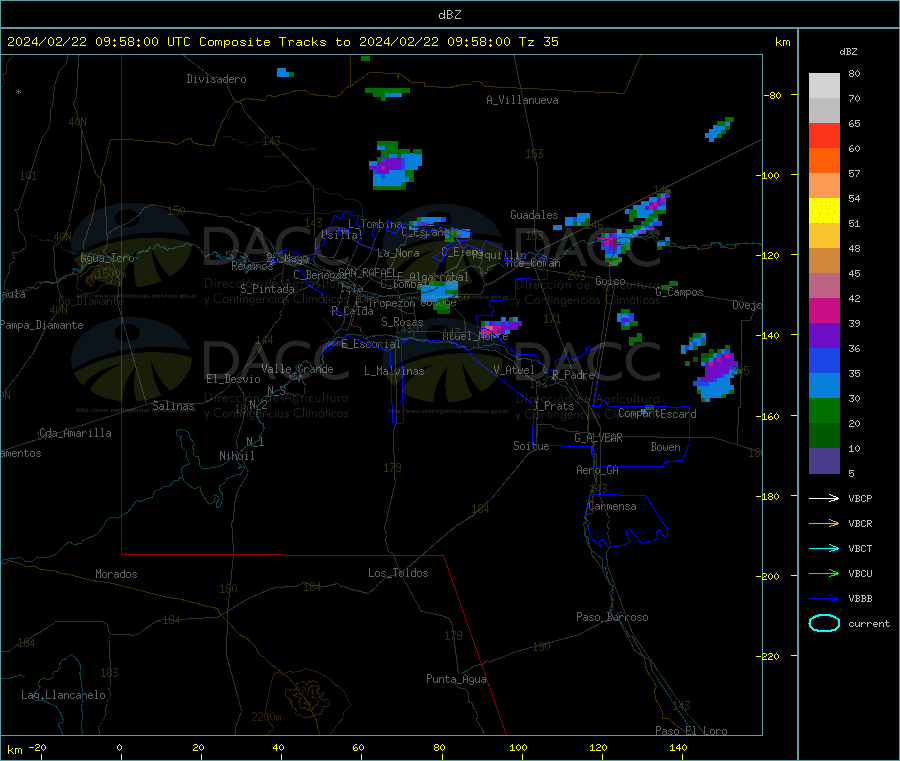Select the yellow 54 dBZ color swatch
The height and width of the screenshot is (761, 900).
click(824, 211)
